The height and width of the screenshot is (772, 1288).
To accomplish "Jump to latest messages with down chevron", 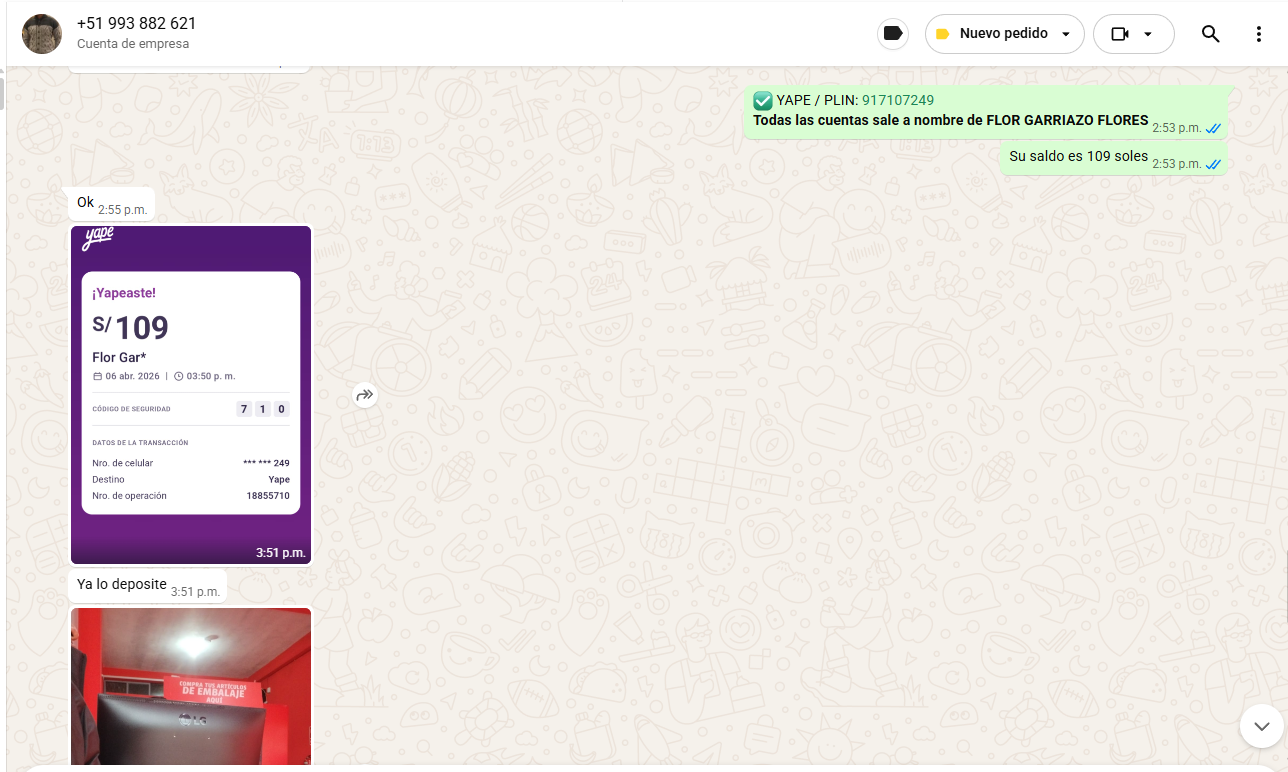I will (1261, 726).
